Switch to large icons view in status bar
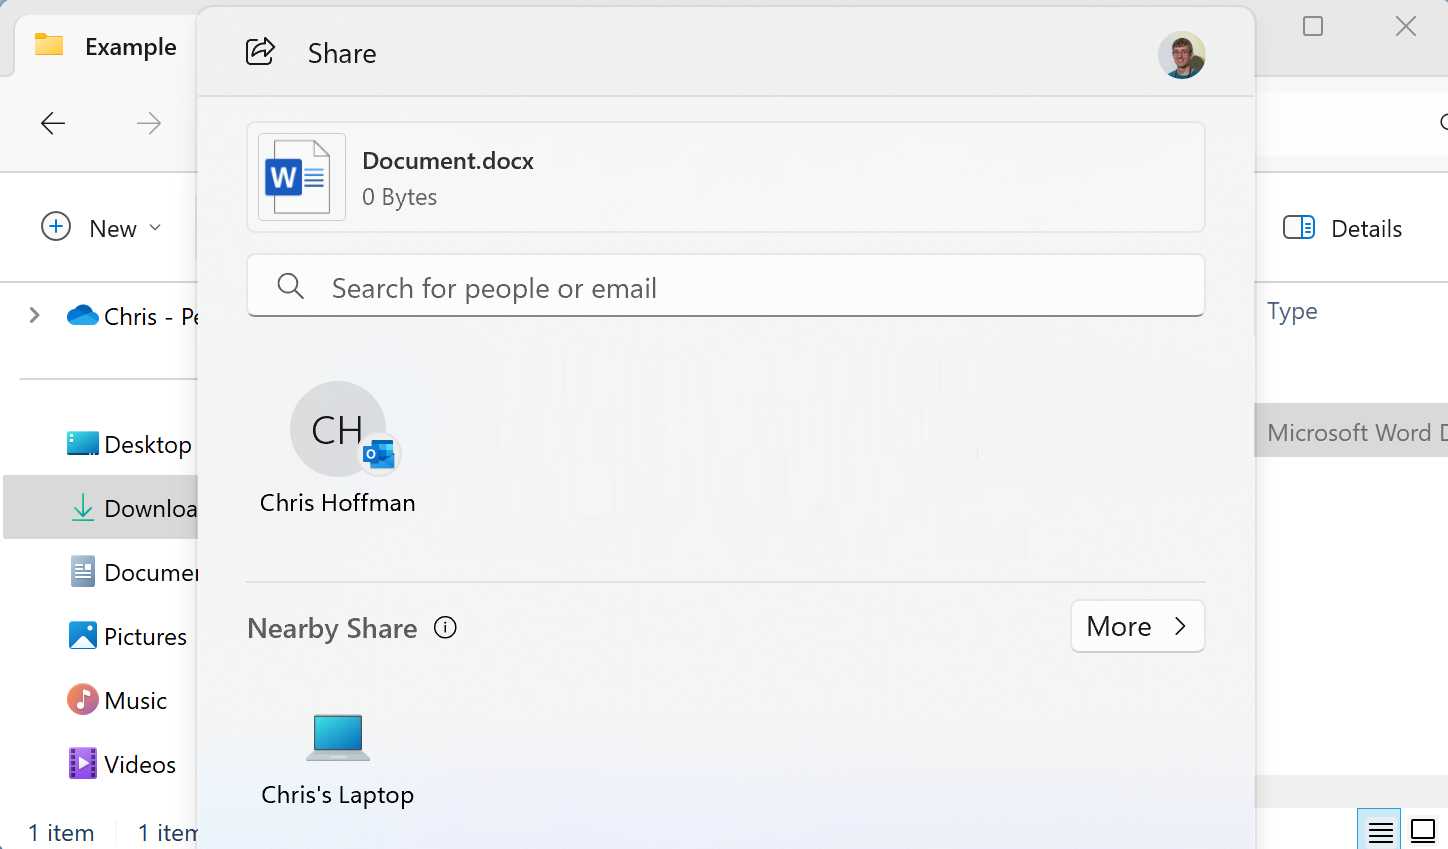 (1423, 830)
